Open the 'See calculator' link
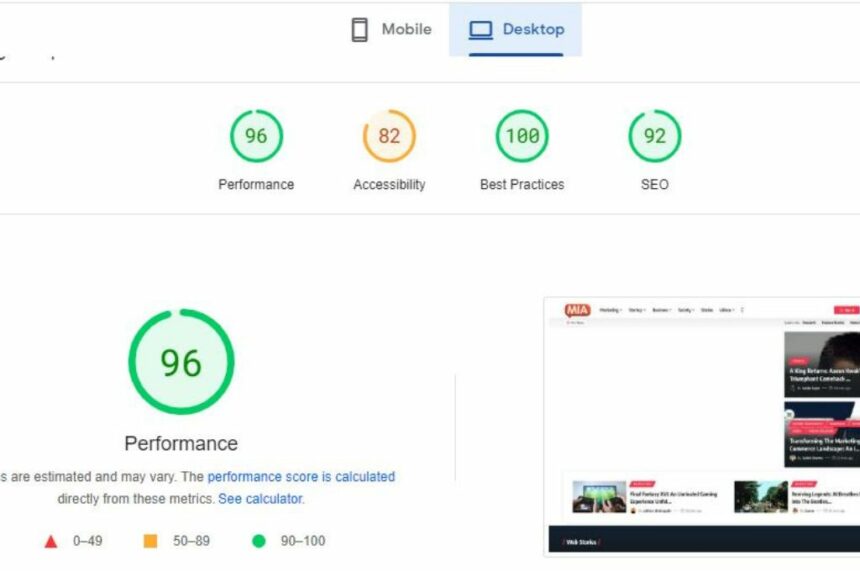The width and height of the screenshot is (860, 571). [x=260, y=498]
